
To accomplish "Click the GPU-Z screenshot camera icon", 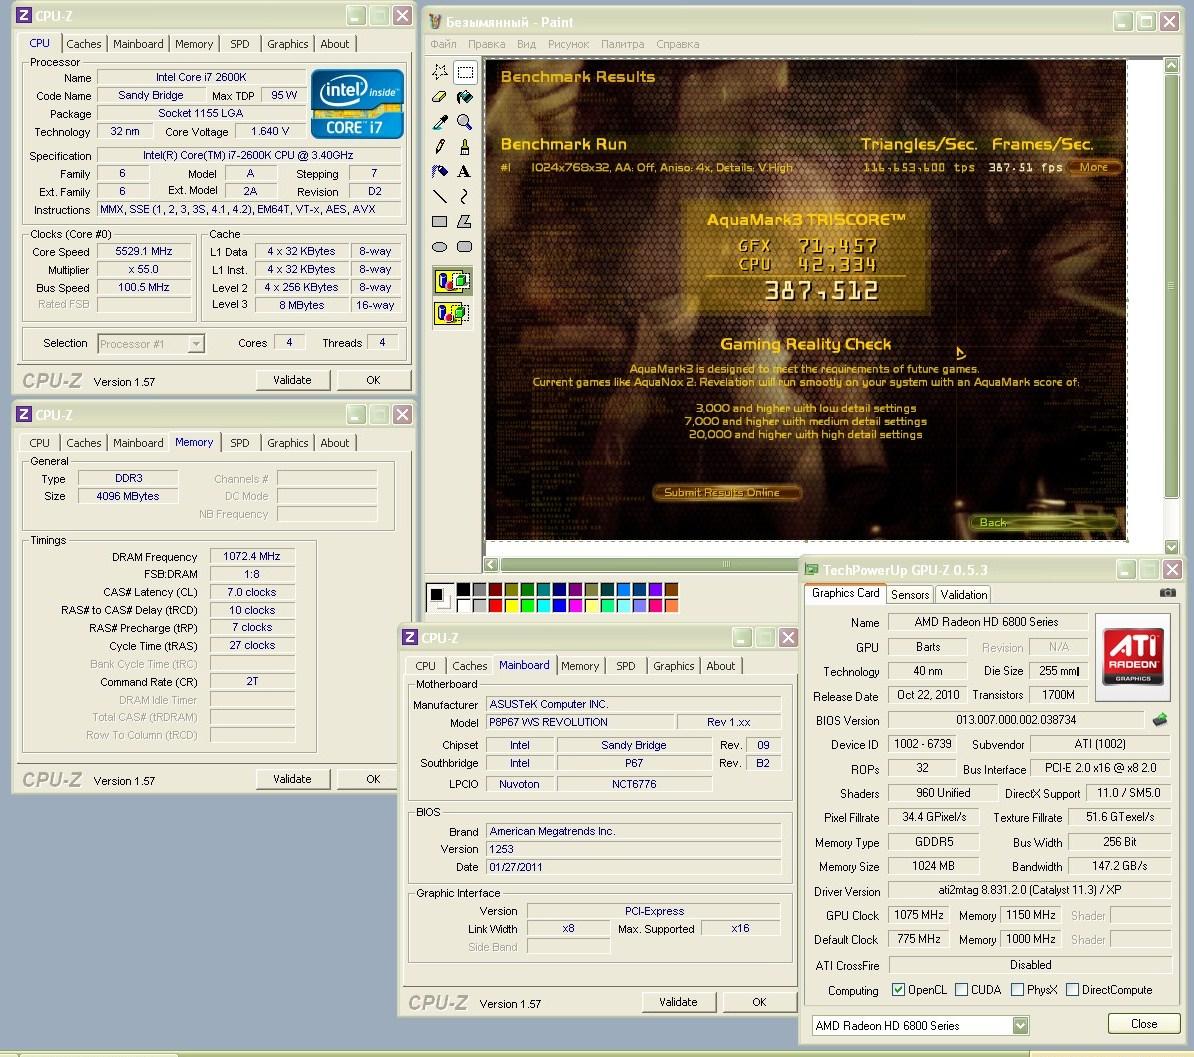I will (1167, 592).
